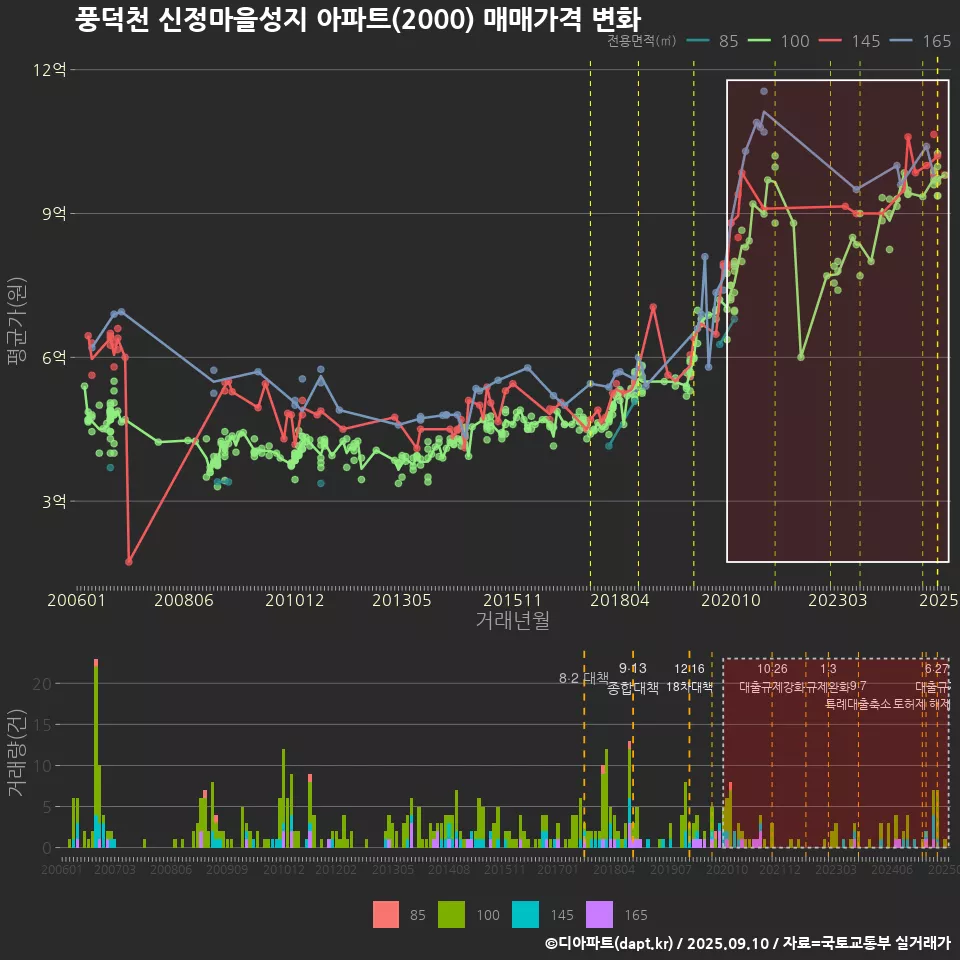Screen dimensions: 960x960
Task: Click the purple 165 bar legend swatch
Action: tap(599, 914)
